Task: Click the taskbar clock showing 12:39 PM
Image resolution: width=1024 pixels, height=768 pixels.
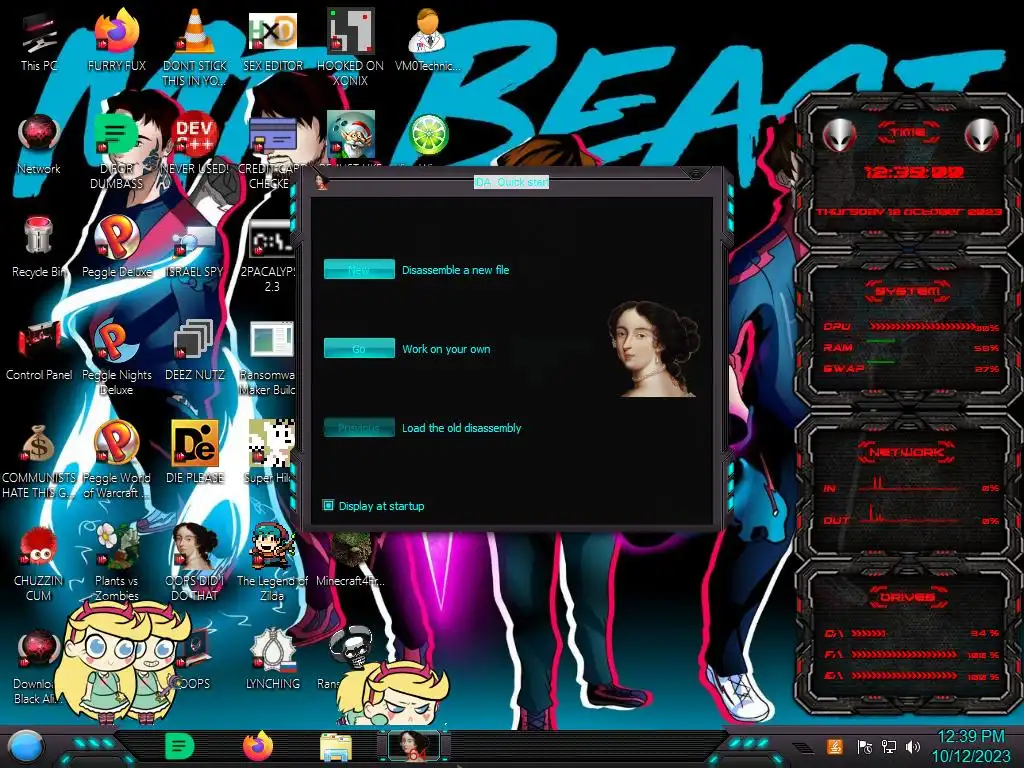Action: 970,746
